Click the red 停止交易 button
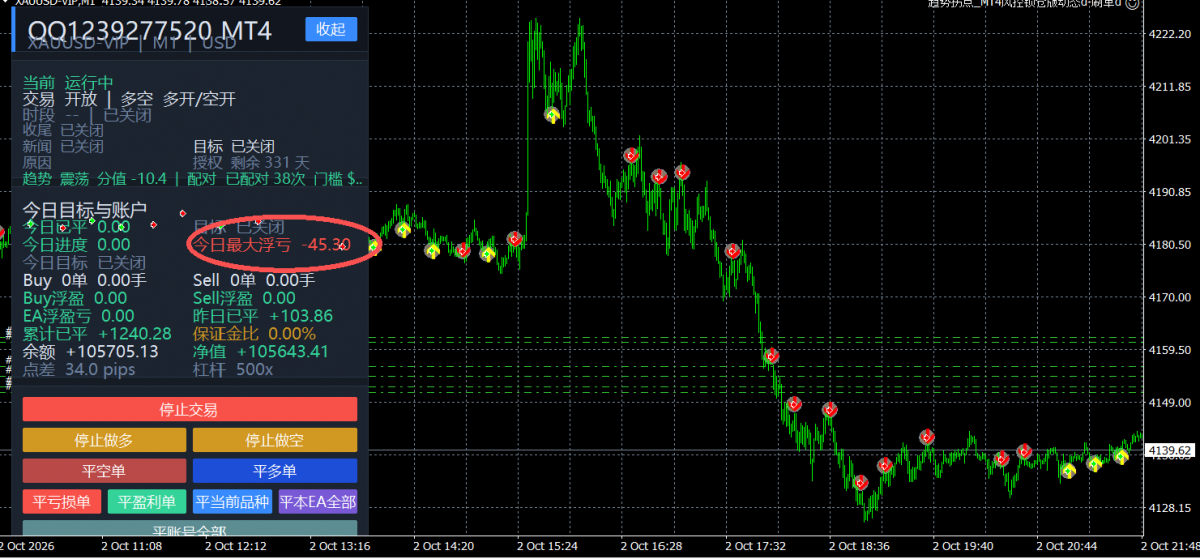Viewport: 1200px width, 559px height. coord(189,409)
